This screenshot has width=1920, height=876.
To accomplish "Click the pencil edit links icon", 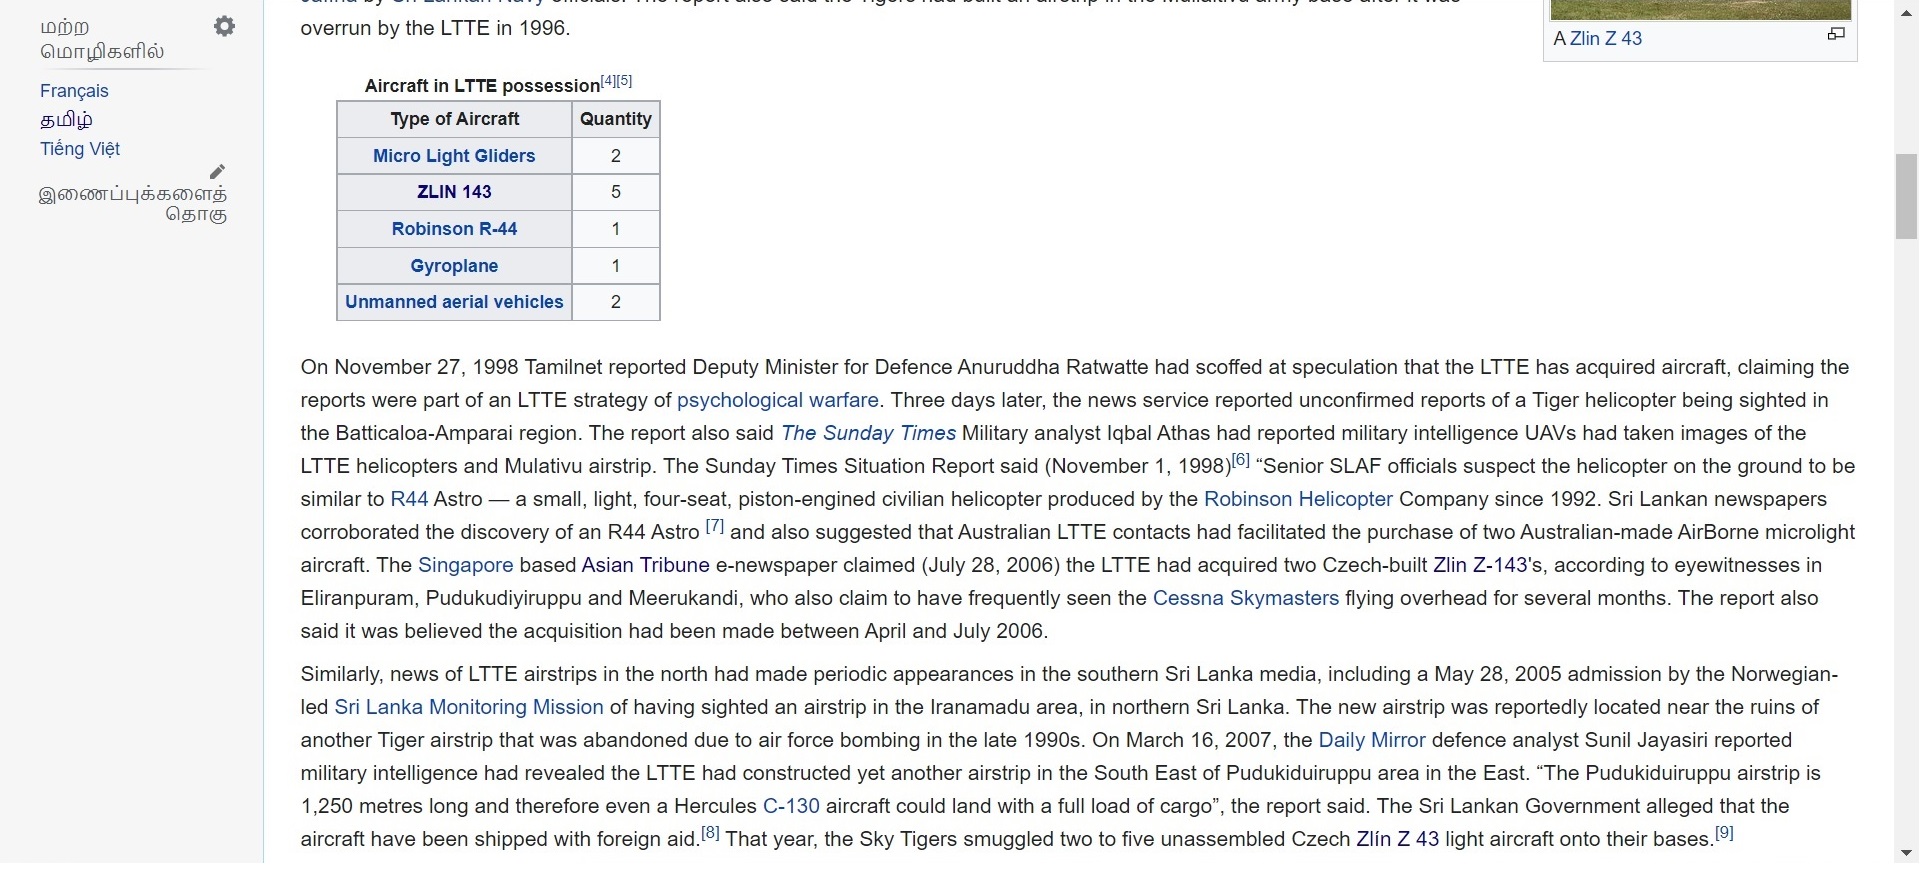I will [x=217, y=172].
